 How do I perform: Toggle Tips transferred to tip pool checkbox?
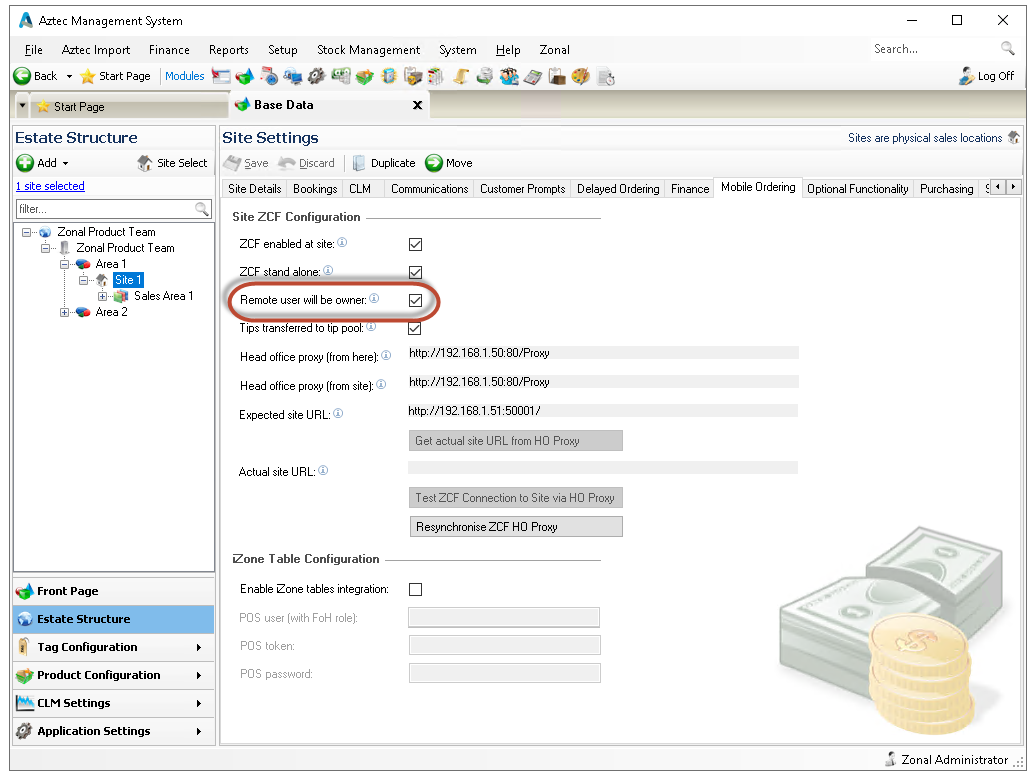pos(415,328)
